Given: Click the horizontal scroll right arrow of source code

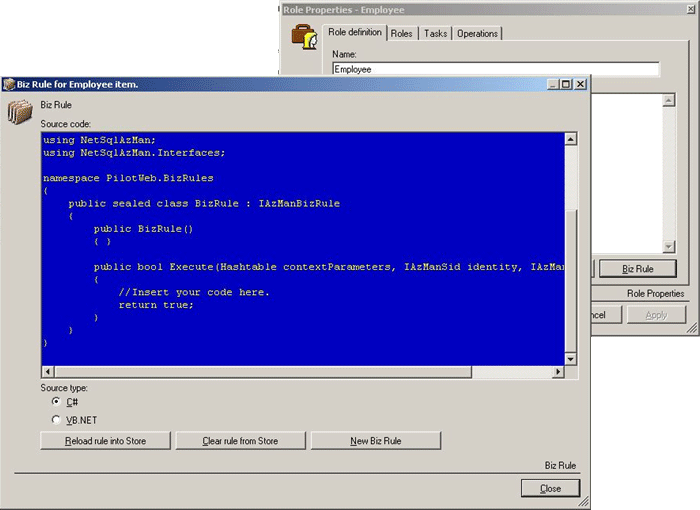Looking at the screenshot, I should click(558, 372).
